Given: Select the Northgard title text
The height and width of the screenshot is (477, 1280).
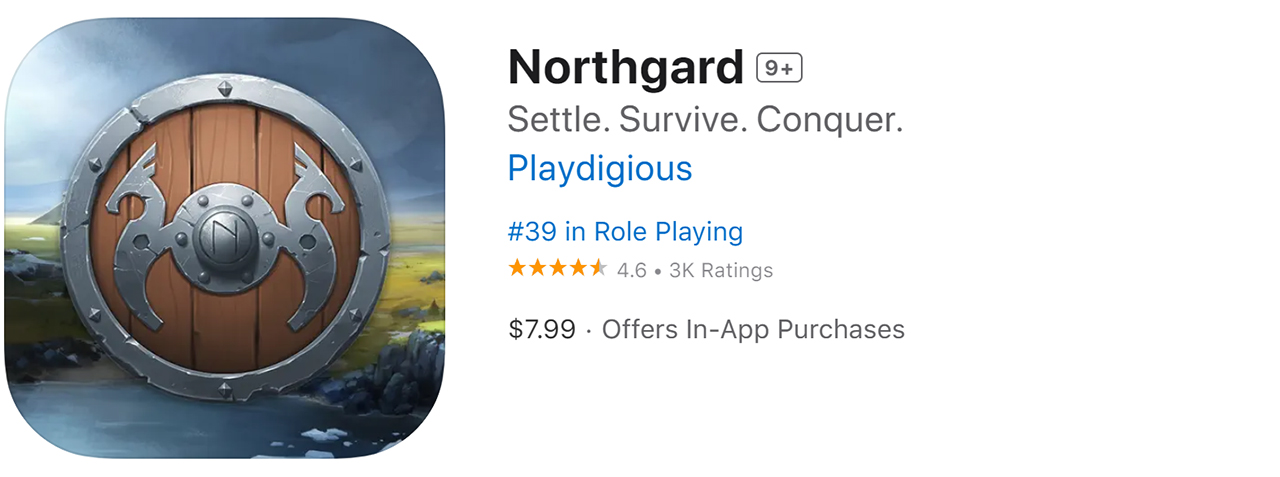Looking at the screenshot, I should 625,68.
